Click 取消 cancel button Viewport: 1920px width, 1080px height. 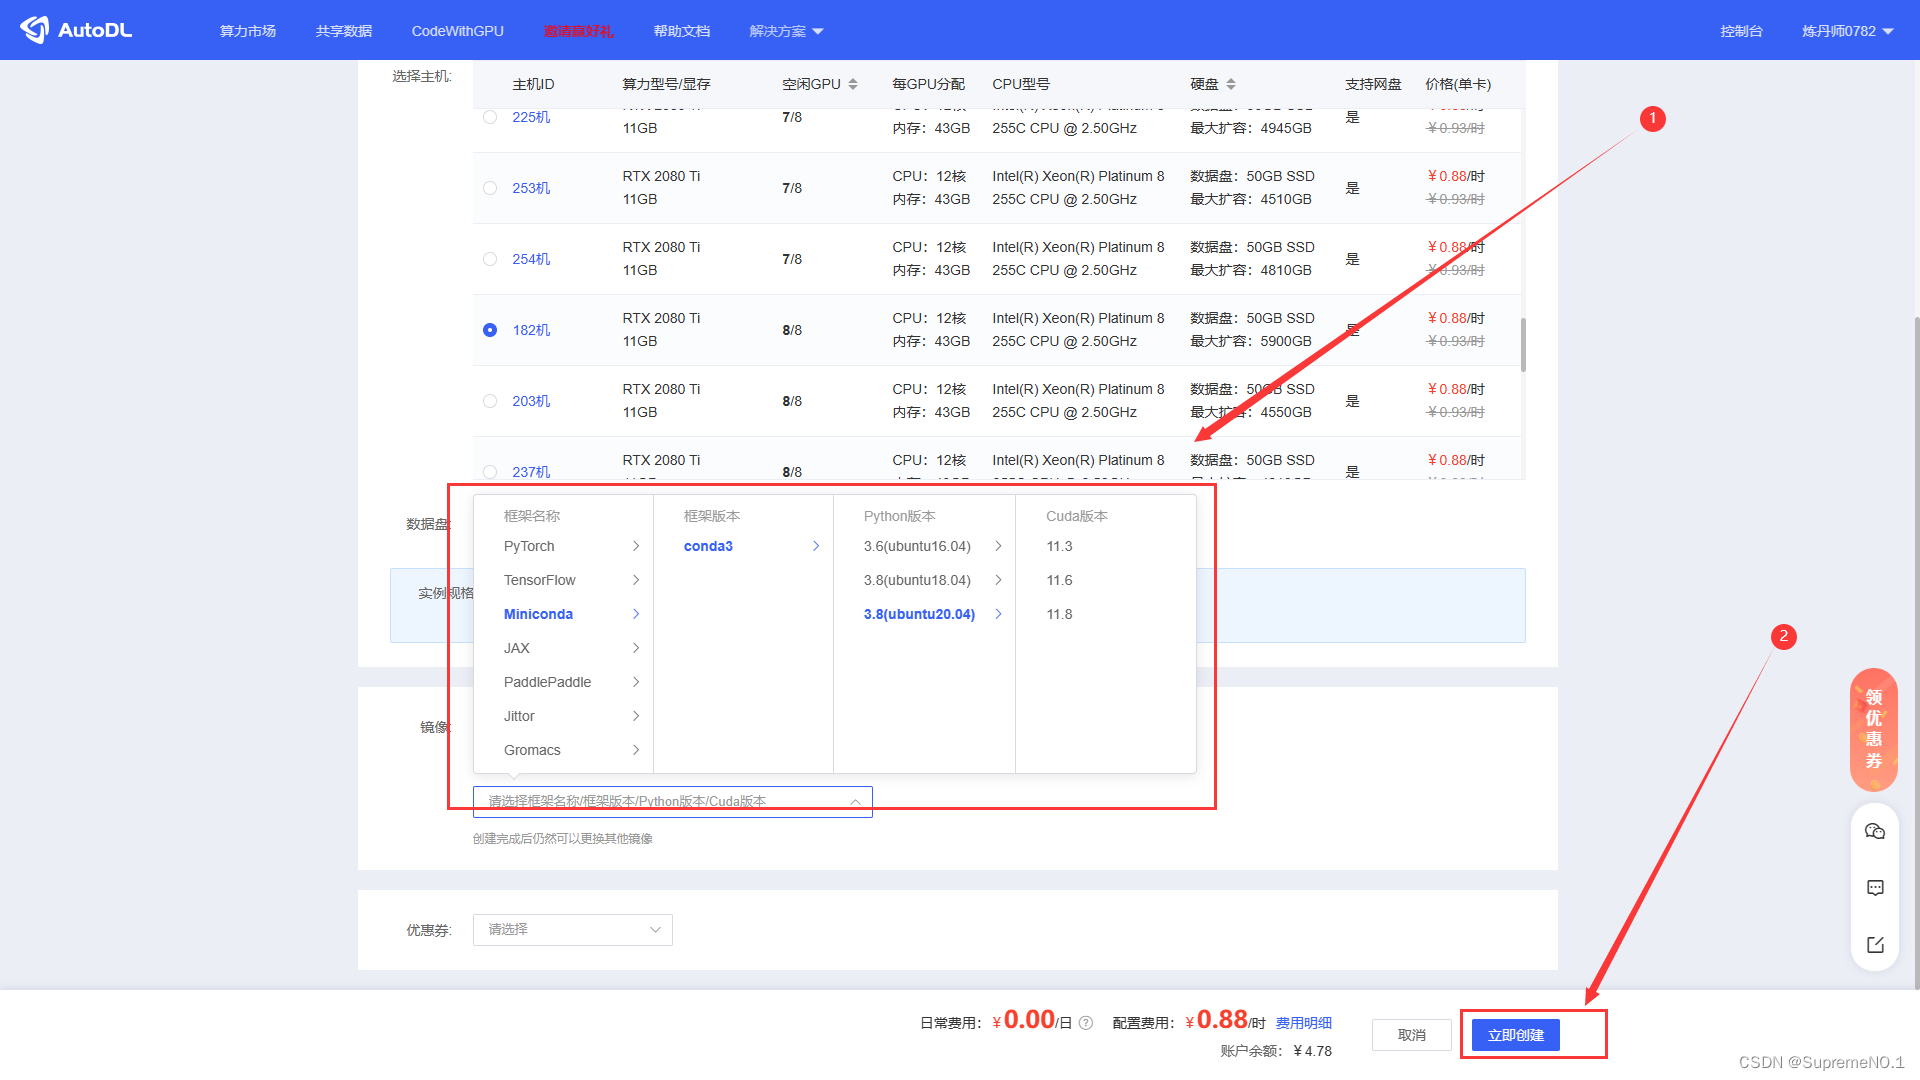[x=1412, y=1035]
